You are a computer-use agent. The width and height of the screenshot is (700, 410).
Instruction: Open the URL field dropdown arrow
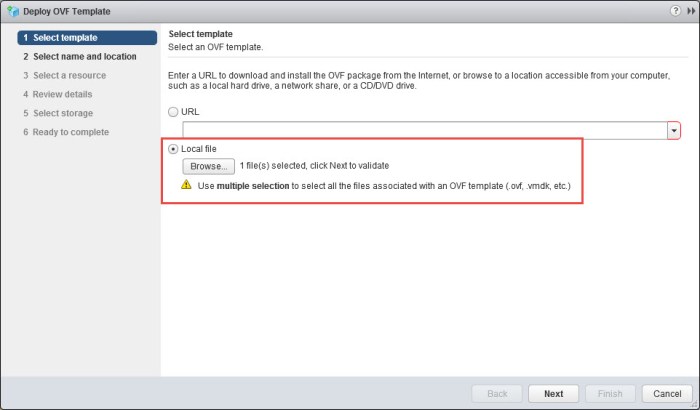[x=674, y=131]
